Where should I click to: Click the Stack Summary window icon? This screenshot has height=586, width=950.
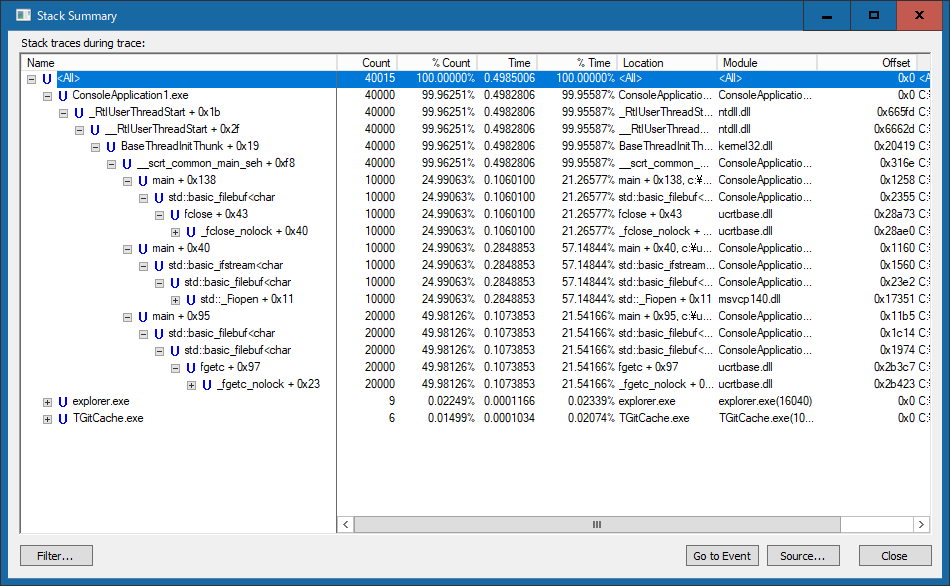coord(23,16)
